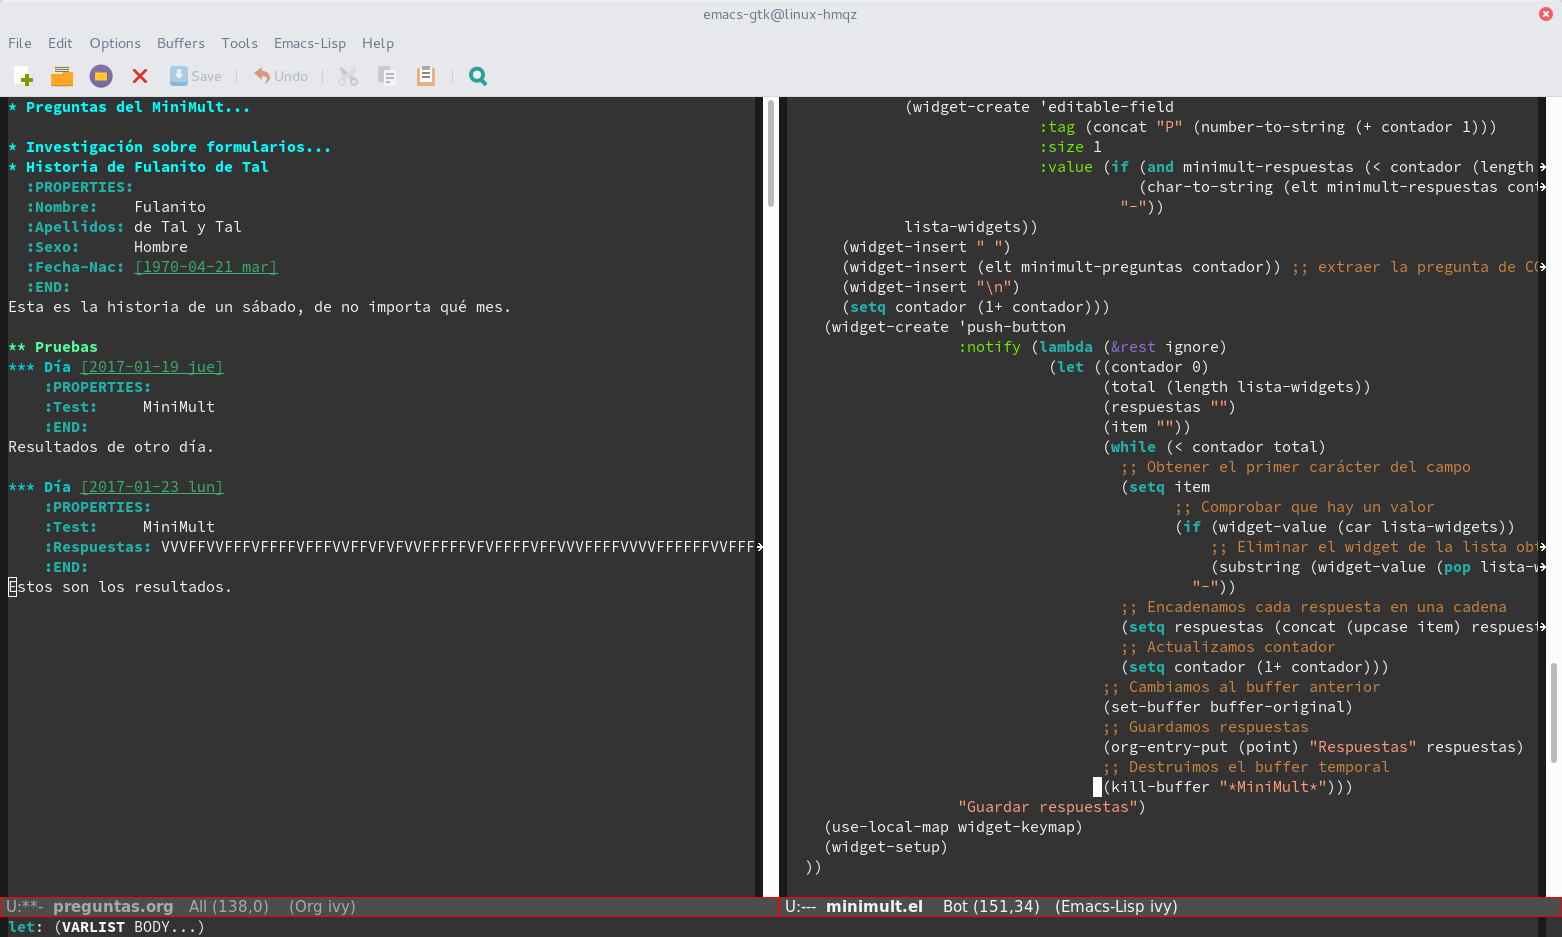The image size is (1562, 937).
Task: Click the 'minimult.el' buffer name in mode line
Action: [x=874, y=906]
